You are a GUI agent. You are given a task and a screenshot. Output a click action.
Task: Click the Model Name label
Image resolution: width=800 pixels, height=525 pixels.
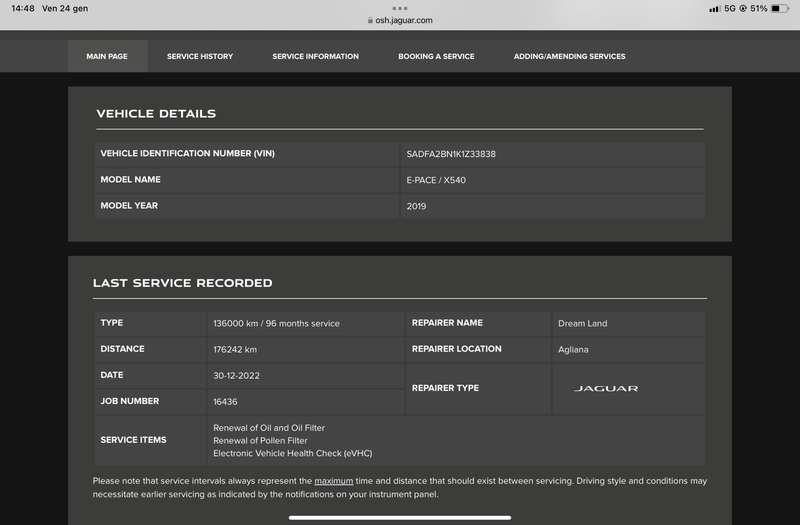(x=131, y=179)
